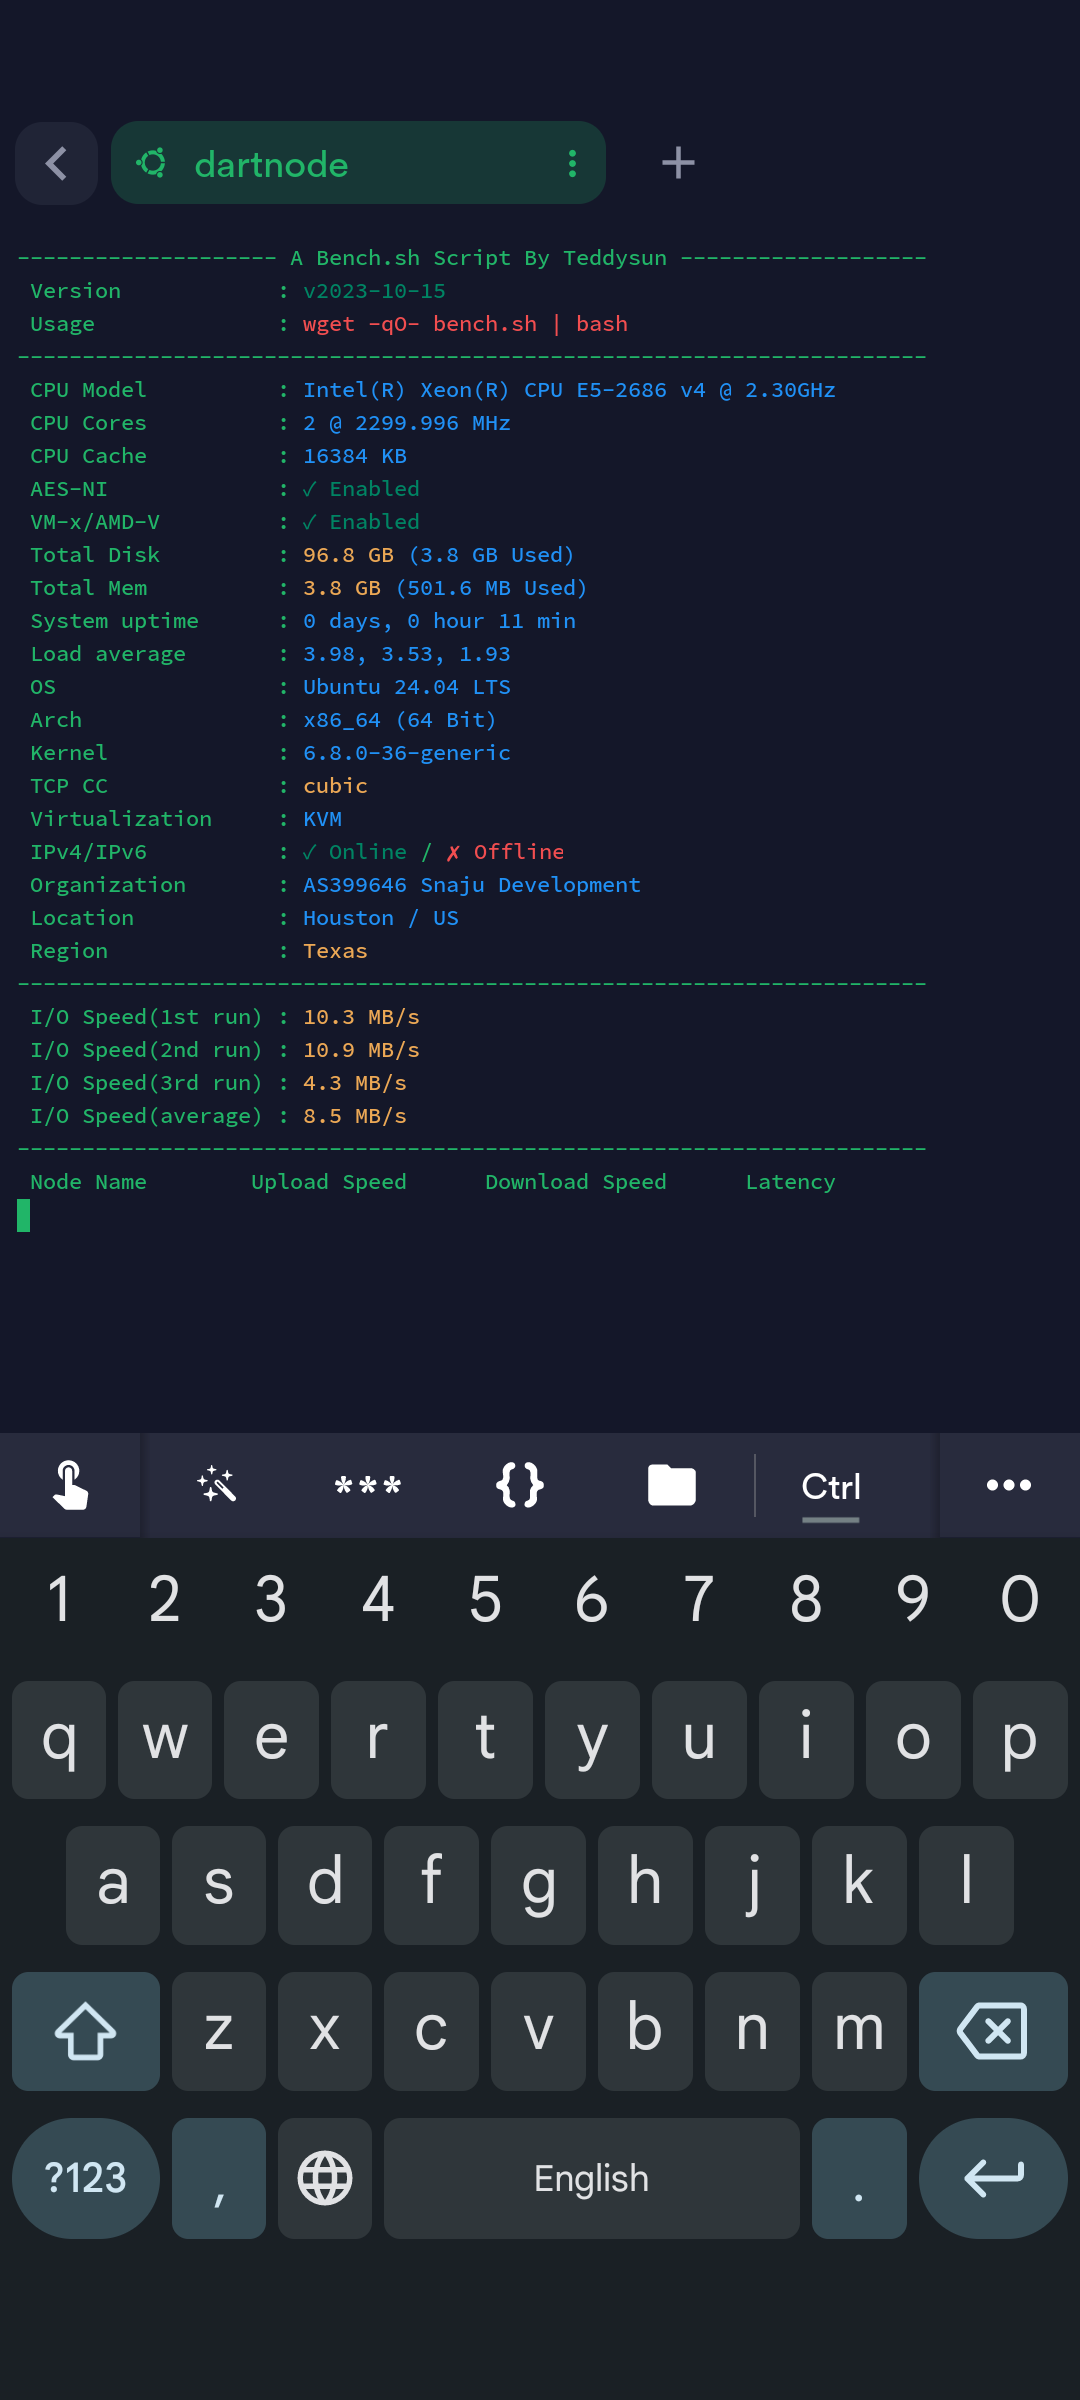Tap the 'Houston / US' location value

coord(381,918)
